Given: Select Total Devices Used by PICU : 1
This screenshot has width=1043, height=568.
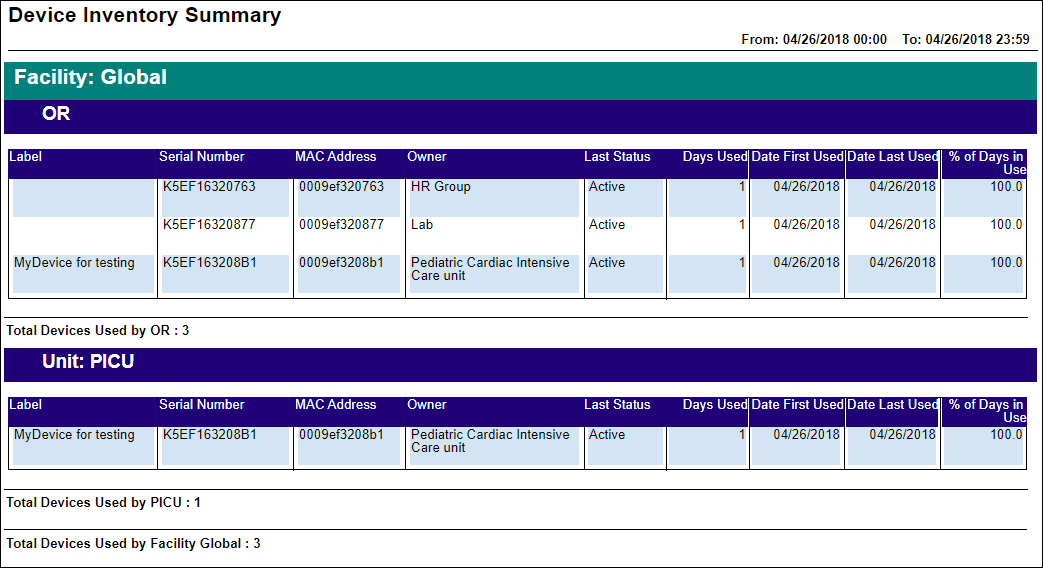Looking at the screenshot, I should pos(103,503).
